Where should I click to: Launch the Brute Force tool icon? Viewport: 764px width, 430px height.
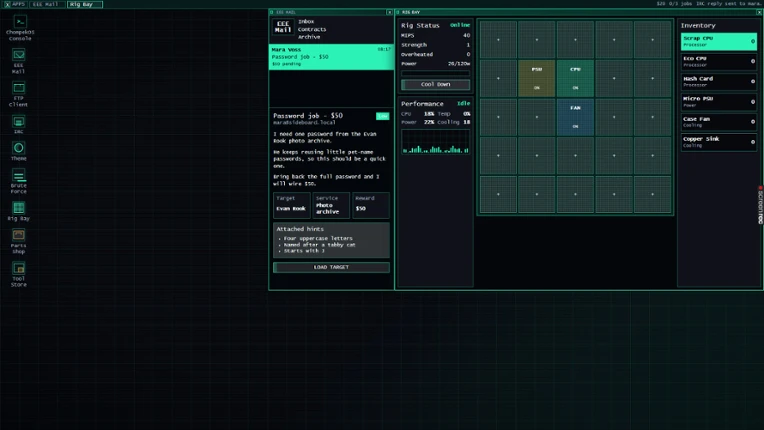point(19,181)
